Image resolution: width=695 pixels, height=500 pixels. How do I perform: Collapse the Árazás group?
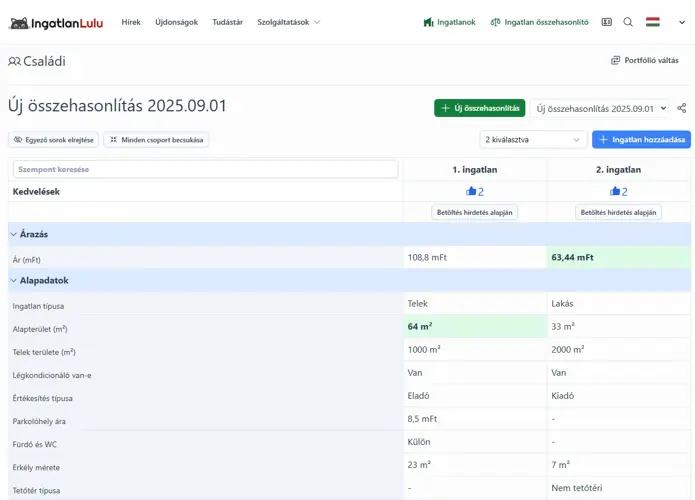[13, 234]
